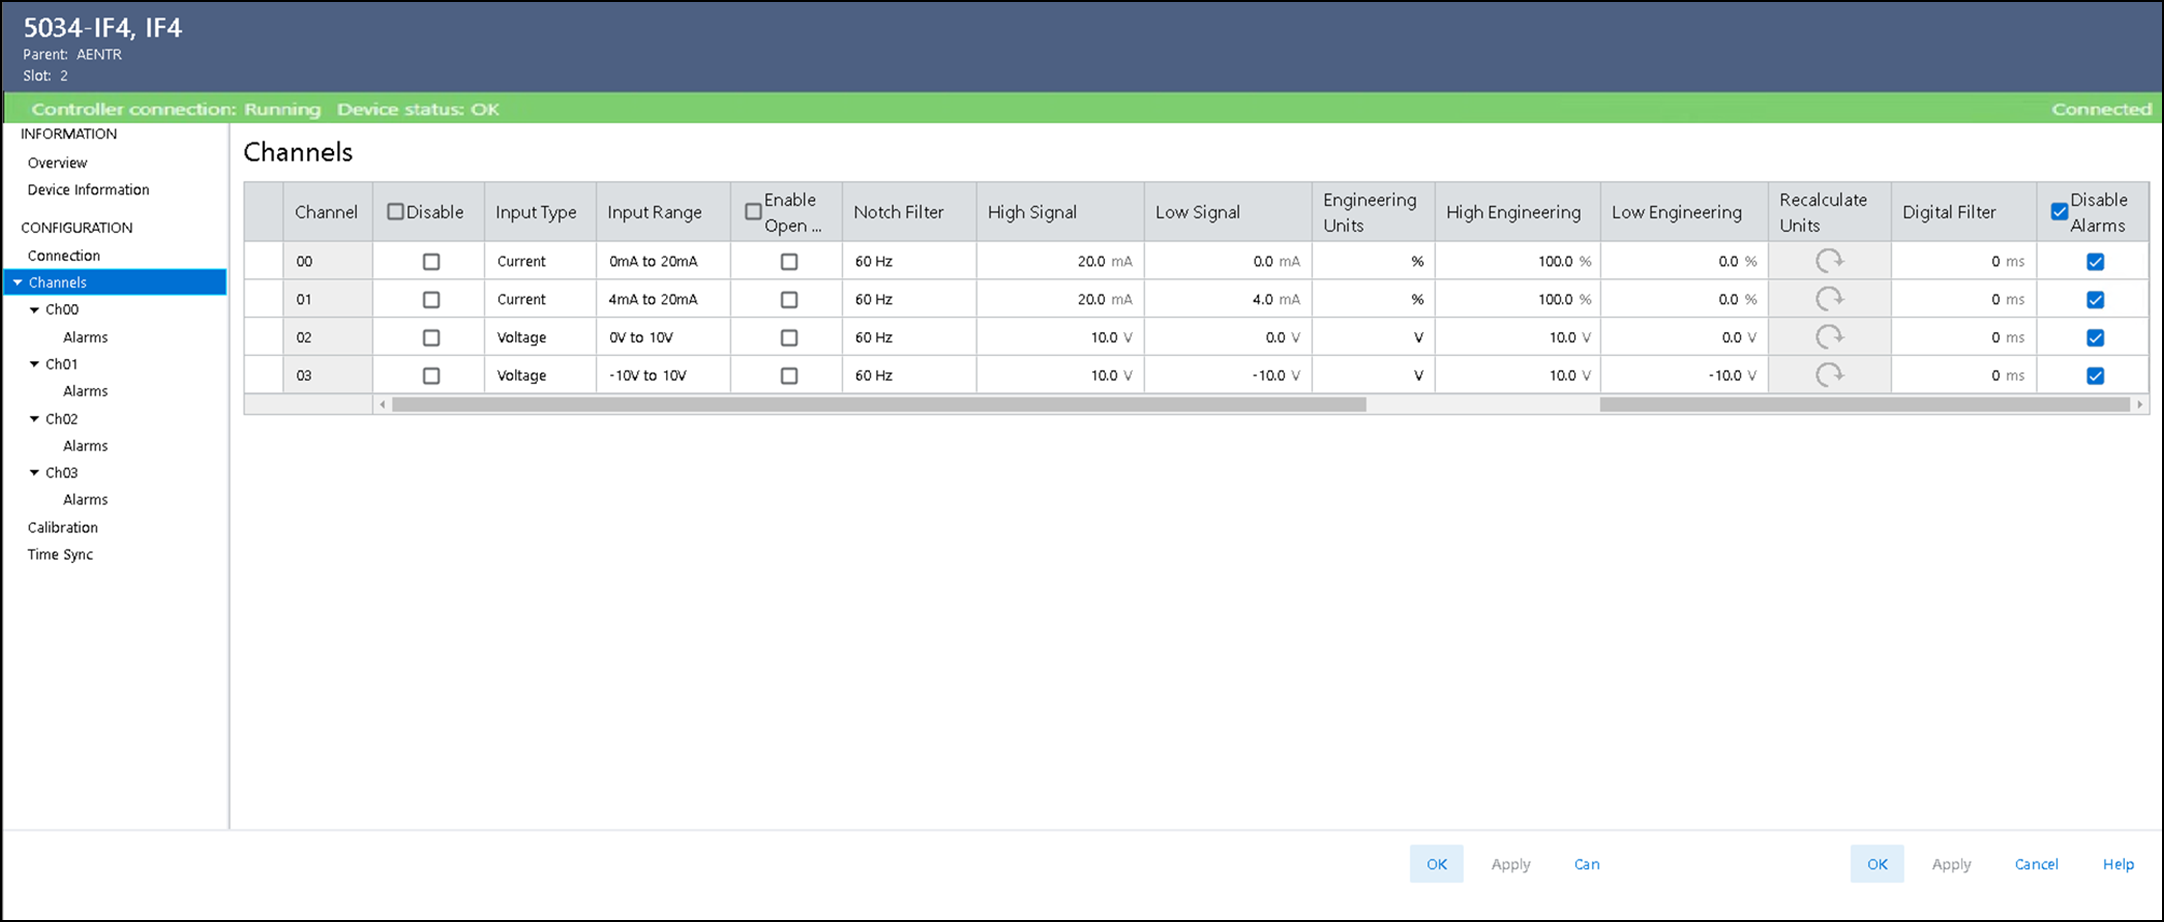Collapse the Ch00 tree node
This screenshot has height=922, width=2164.
point(35,310)
